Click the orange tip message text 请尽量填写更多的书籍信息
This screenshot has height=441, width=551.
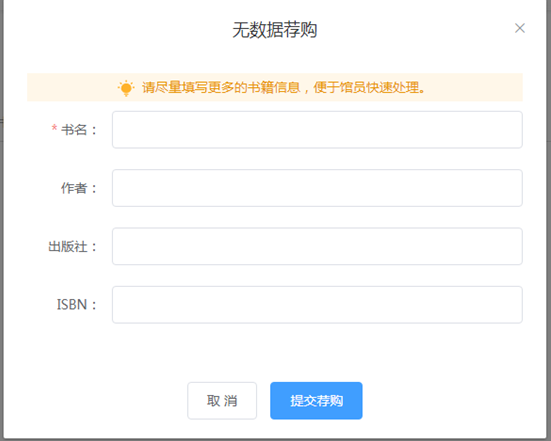pyautogui.click(x=221, y=87)
